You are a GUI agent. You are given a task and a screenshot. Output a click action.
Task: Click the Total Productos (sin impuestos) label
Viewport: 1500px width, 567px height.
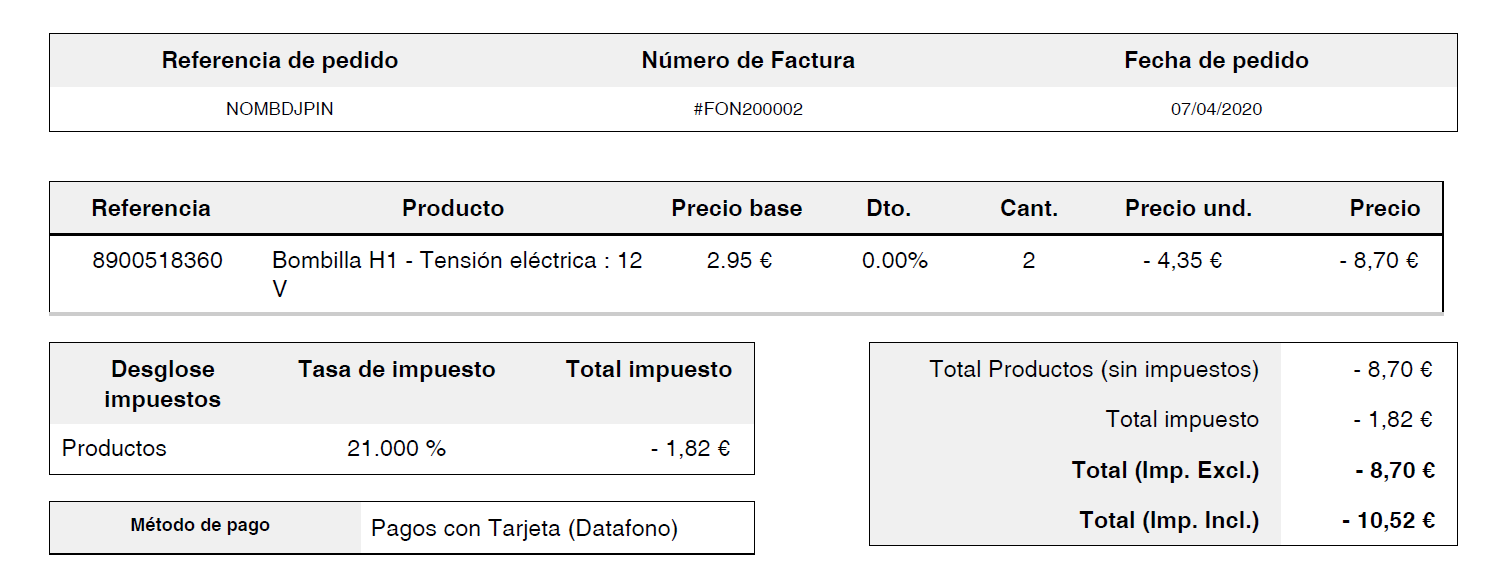click(1094, 369)
